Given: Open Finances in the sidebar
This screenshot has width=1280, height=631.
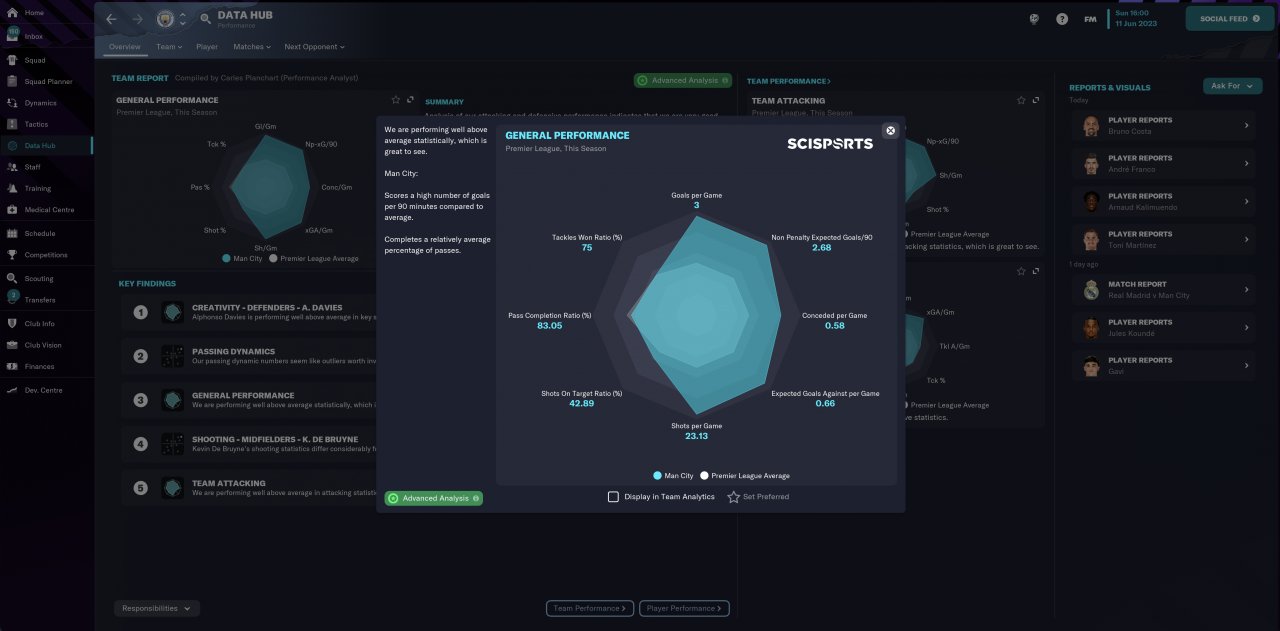Looking at the screenshot, I should (46, 367).
